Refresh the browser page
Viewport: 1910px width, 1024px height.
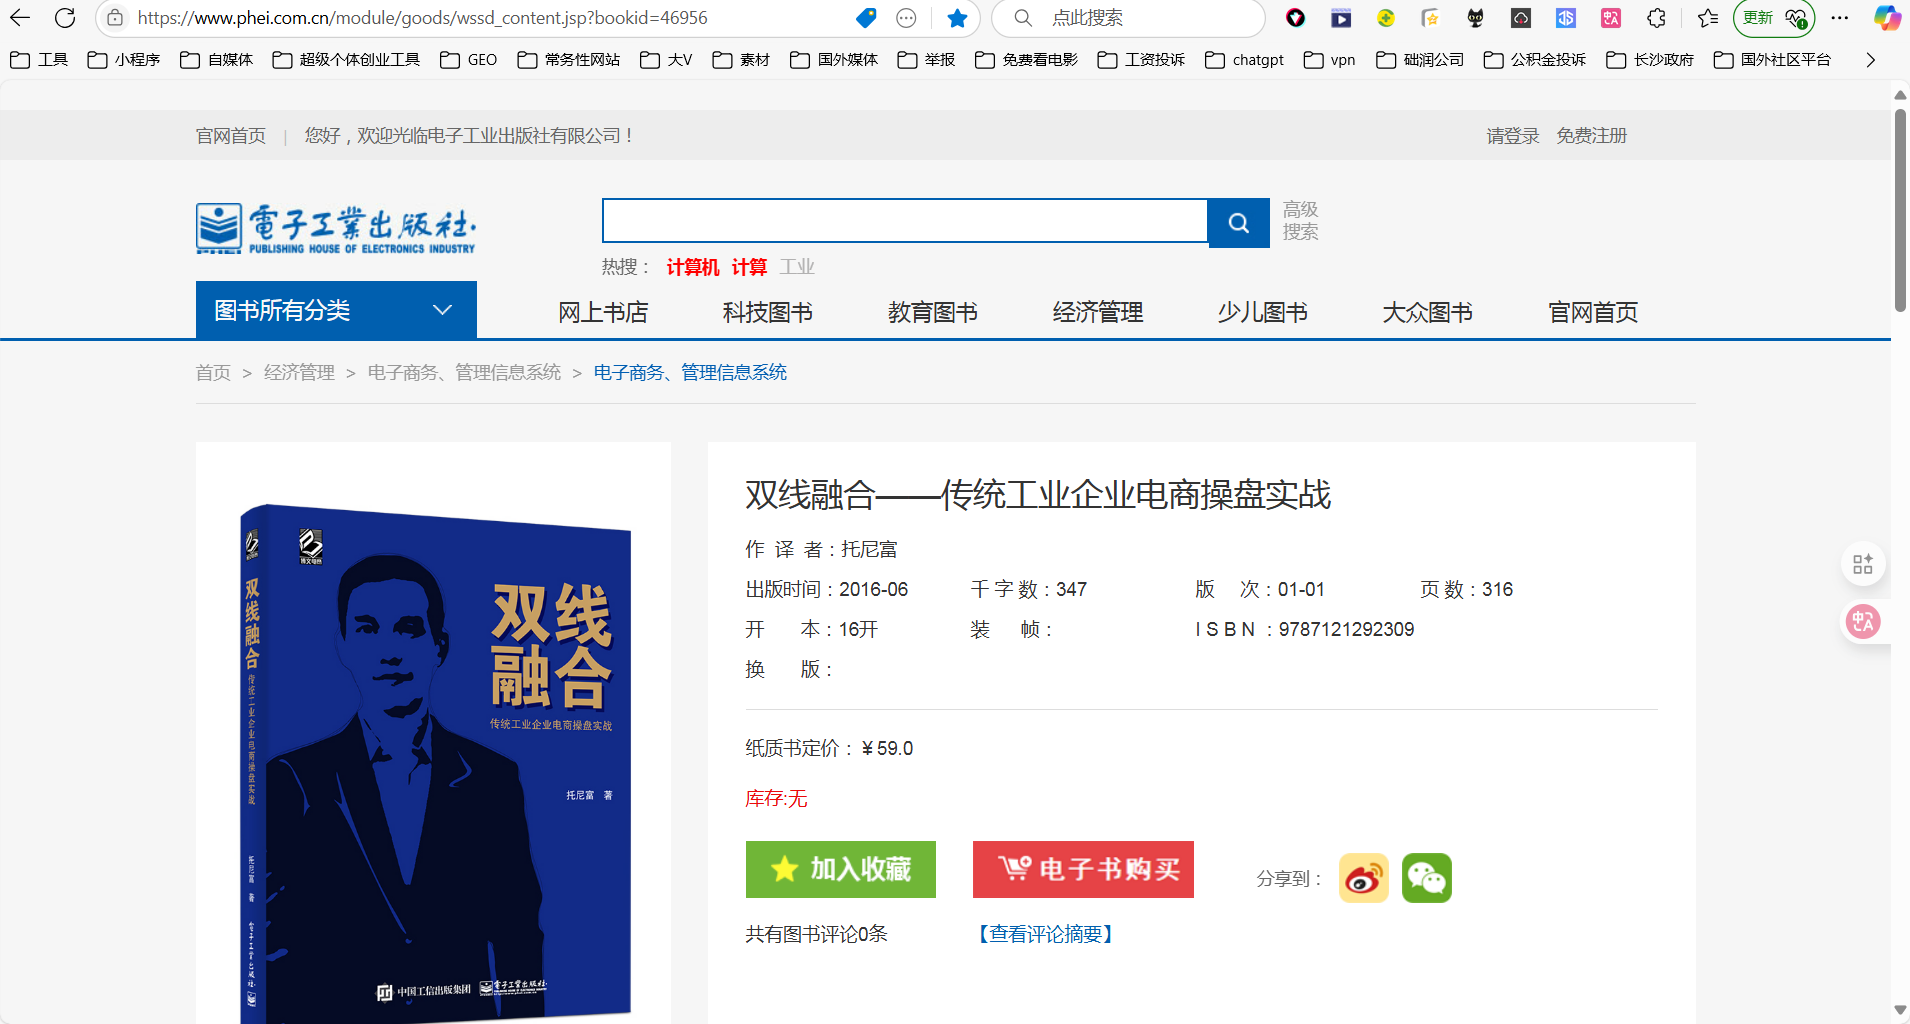tap(65, 18)
